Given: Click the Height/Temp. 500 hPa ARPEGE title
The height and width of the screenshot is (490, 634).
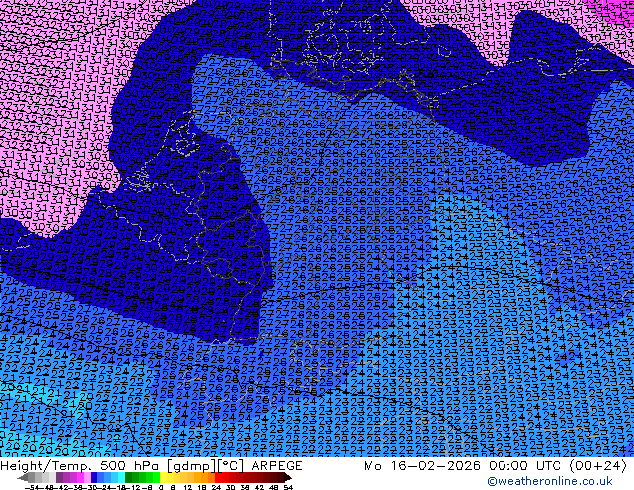Looking at the screenshot, I should coord(151,466).
